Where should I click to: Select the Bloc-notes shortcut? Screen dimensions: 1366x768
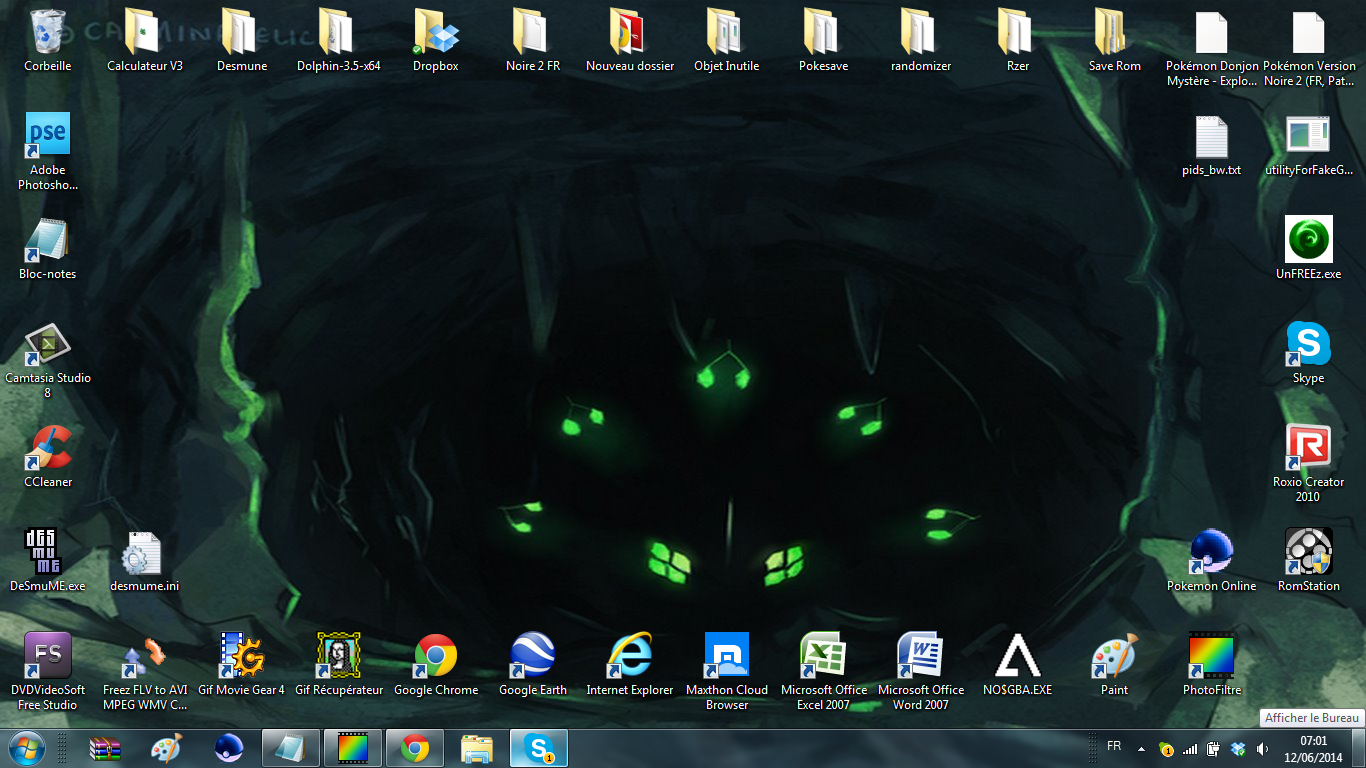(48, 248)
